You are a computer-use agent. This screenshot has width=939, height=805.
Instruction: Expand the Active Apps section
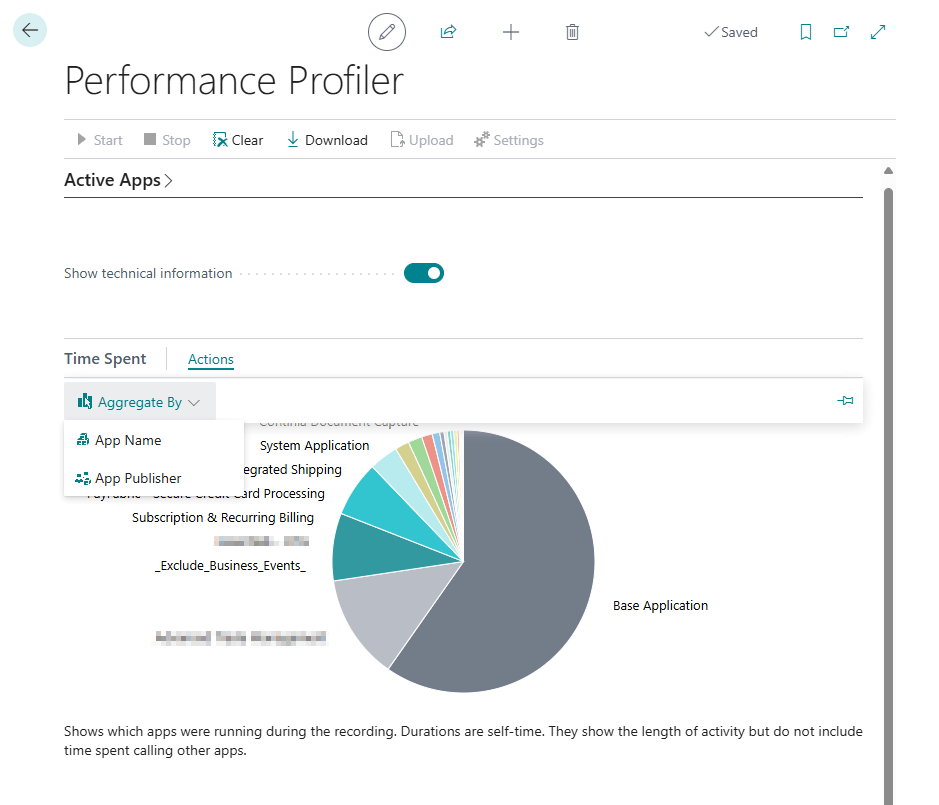tap(118, 180)
